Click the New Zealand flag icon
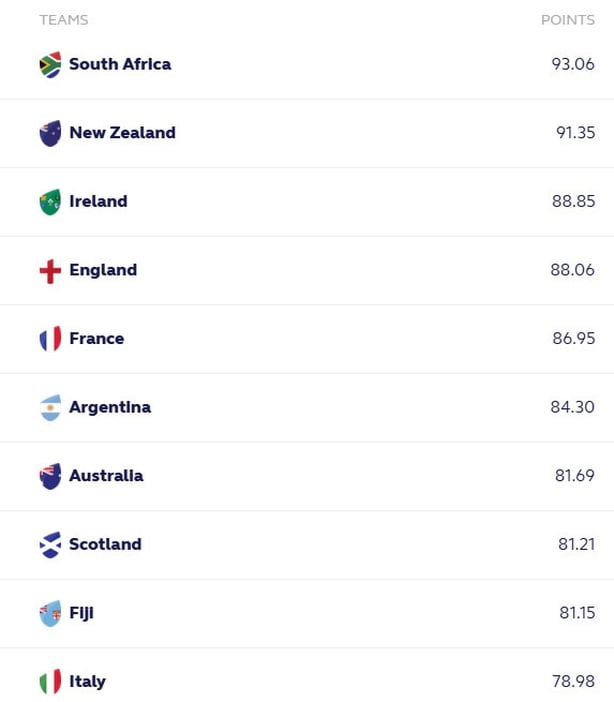The image size is (614, 702). pyautogui.click(x=50, y=133)
